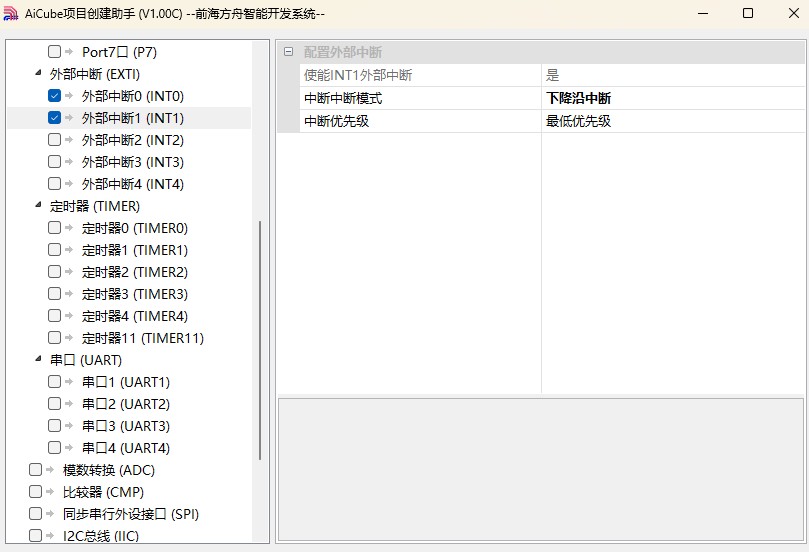Viewport: 809px width, 552px height.
Task: Select the 串口3 (UART3) tree item
Action: pyautogui.click(x=126, y=426)
